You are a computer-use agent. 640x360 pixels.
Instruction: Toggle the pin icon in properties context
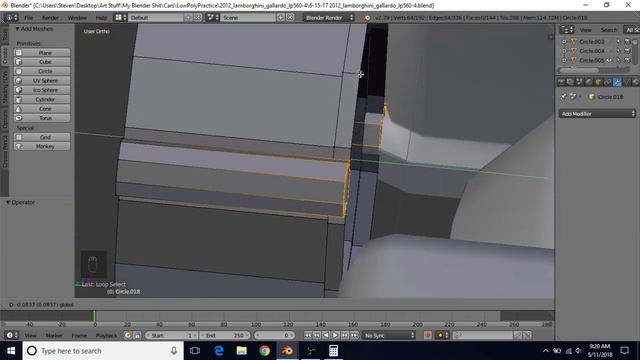(563, 97)
